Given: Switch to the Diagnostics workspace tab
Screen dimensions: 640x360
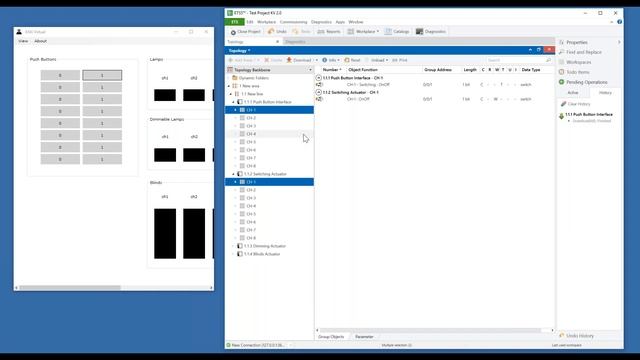Looking at the screenshot, I should [295, 42].
